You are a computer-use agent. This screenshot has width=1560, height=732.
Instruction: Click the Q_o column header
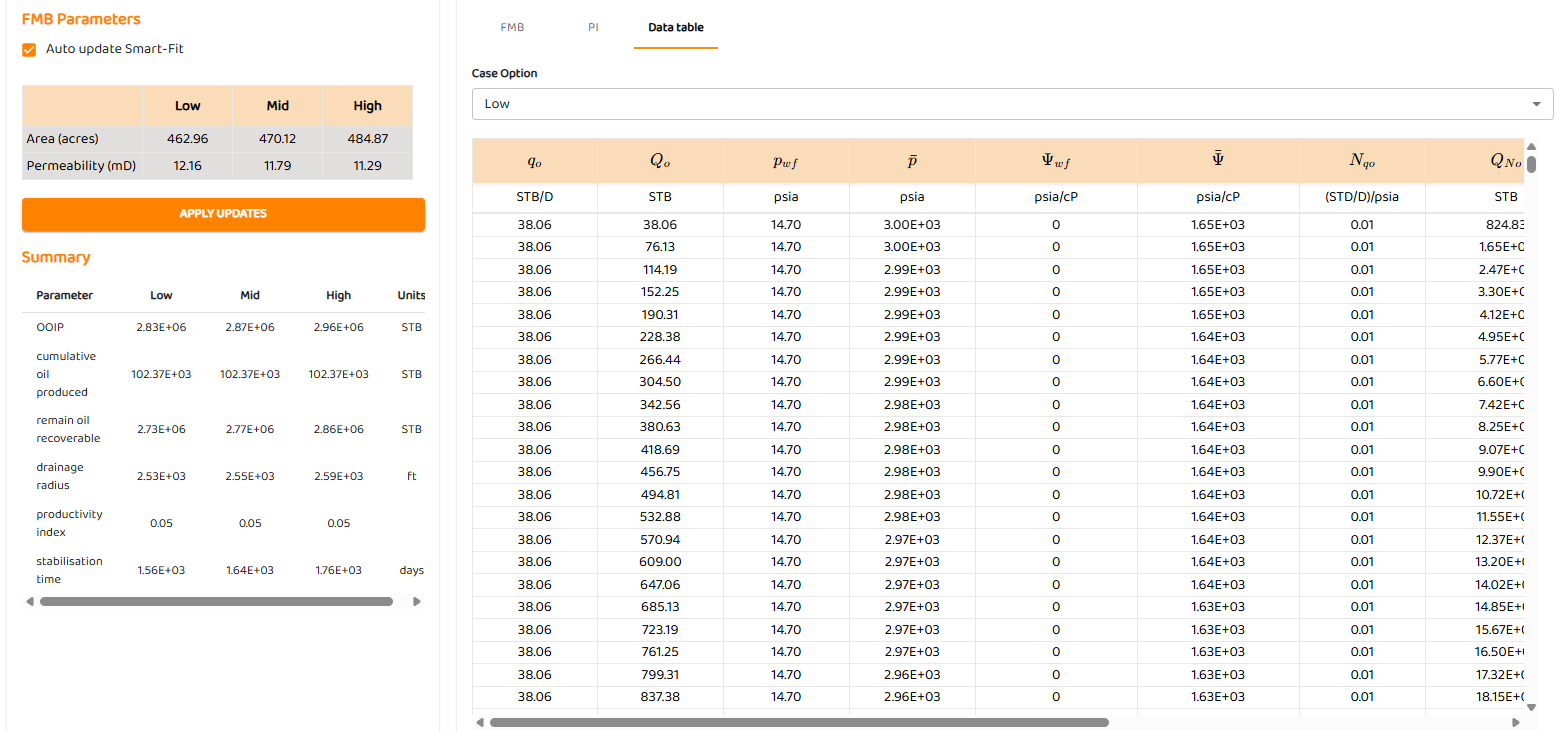pyautogui.click(x=660, y=161)
